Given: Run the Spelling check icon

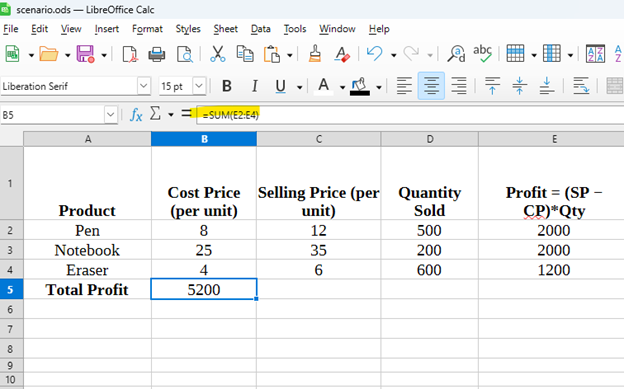Looking at the screenshot, I should tap(482, 54).
